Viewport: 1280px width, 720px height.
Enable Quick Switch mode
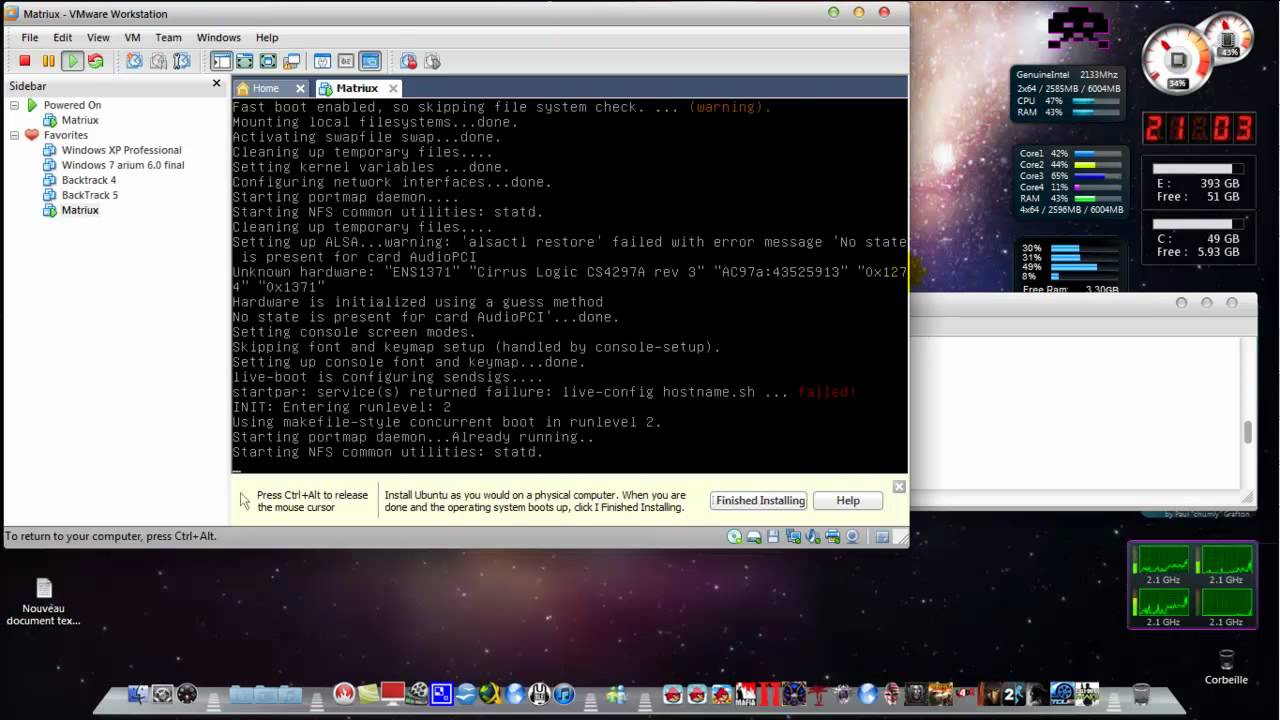[244, 61]
